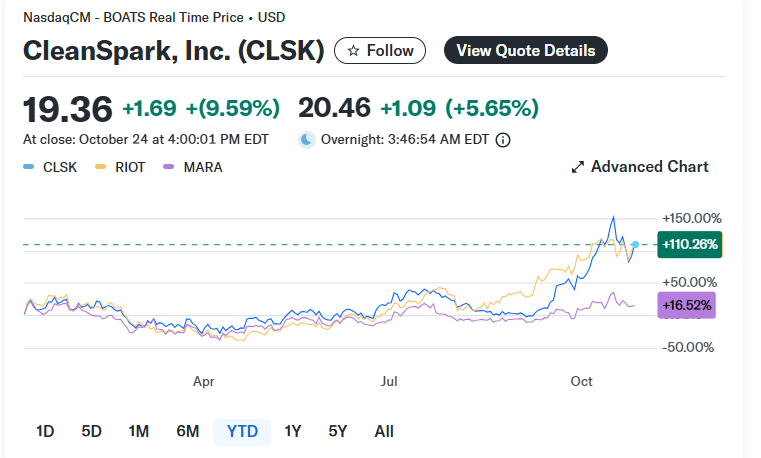Open overnight price info circle icon

point(503,140)
